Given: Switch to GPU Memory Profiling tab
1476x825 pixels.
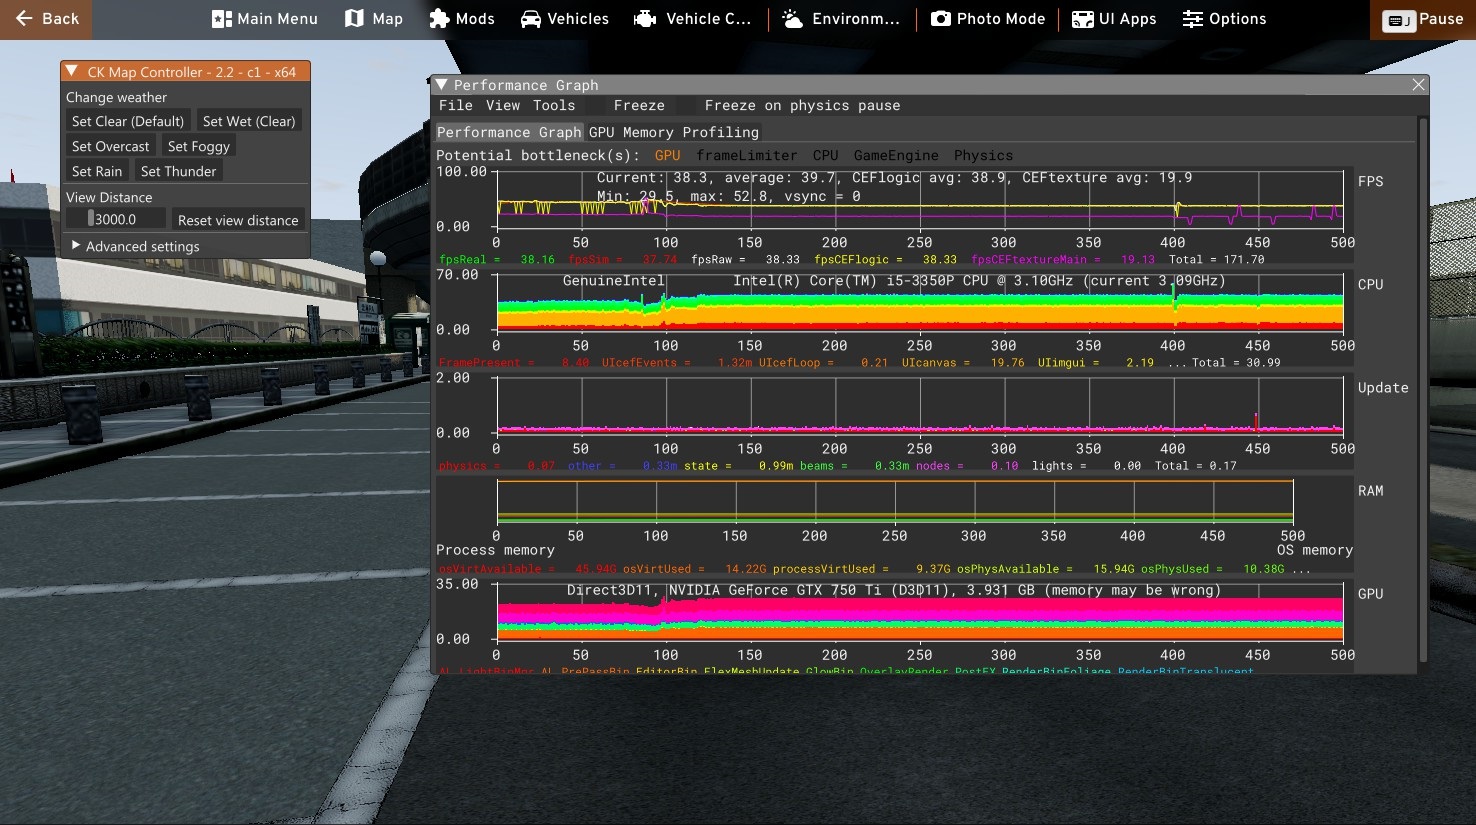Looking at the screenshot, I should click(x=673, y=132).
